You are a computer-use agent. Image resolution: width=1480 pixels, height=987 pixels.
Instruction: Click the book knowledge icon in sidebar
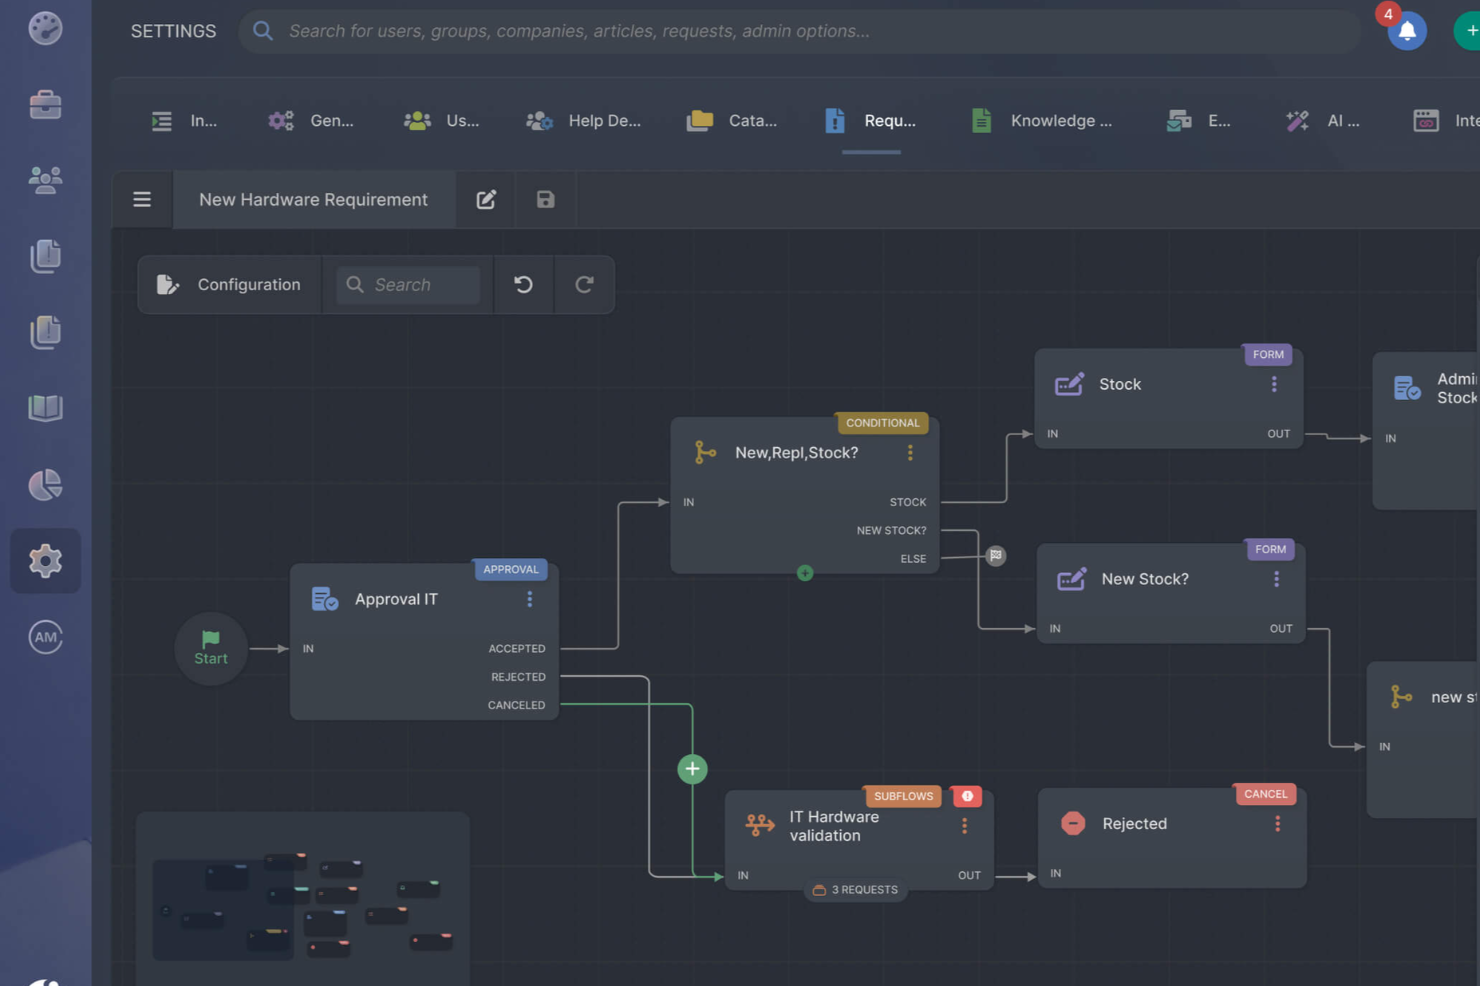click(x=46, y=408)
